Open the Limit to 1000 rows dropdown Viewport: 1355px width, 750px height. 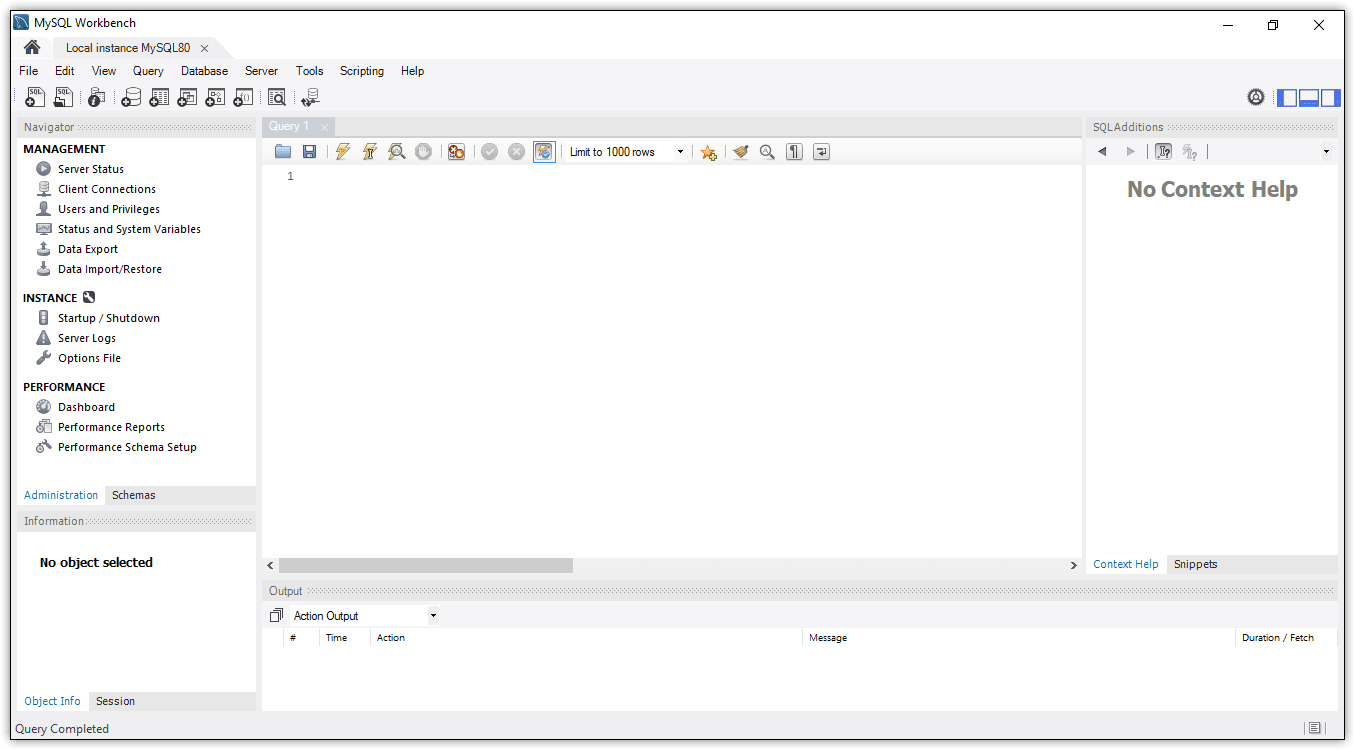[680, 152]
